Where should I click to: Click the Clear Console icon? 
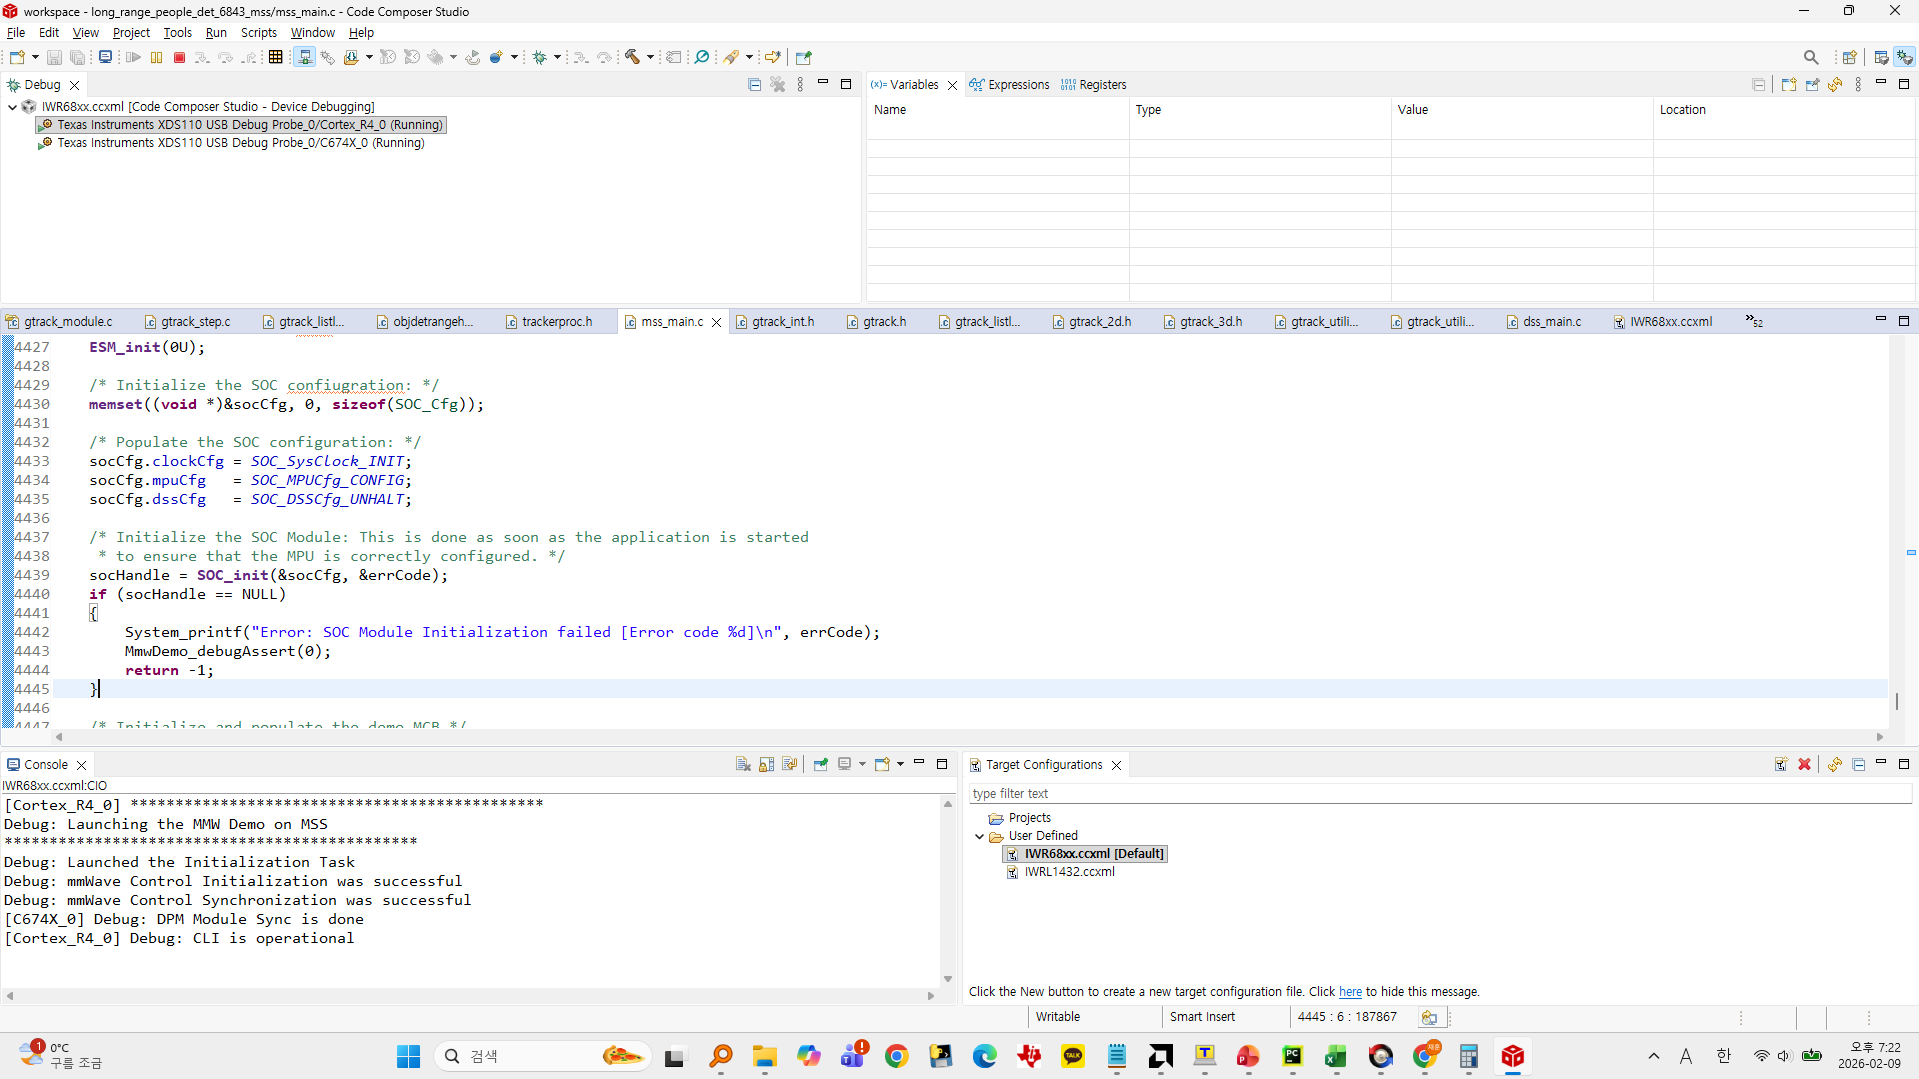743,765
